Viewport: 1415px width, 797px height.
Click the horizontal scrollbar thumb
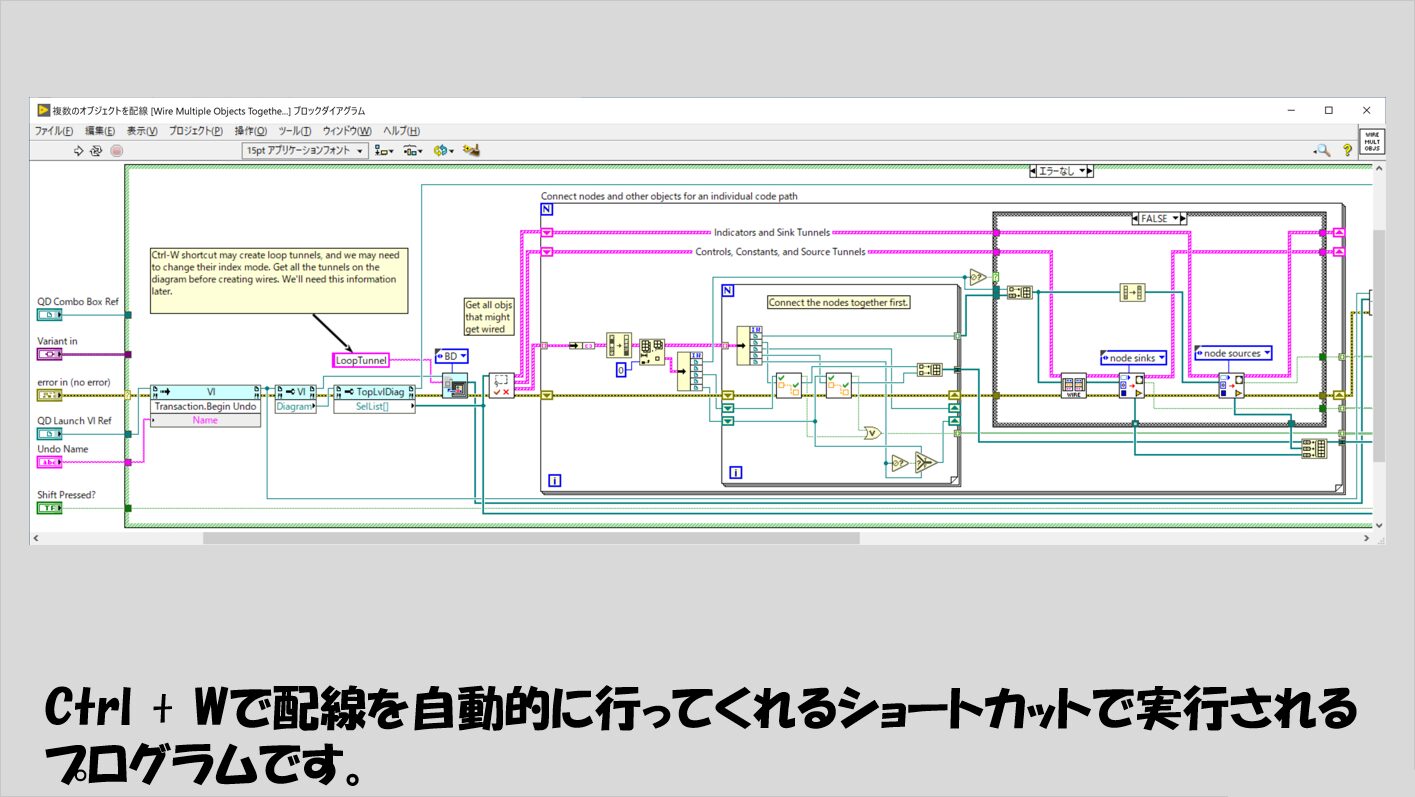coord(531,538)
